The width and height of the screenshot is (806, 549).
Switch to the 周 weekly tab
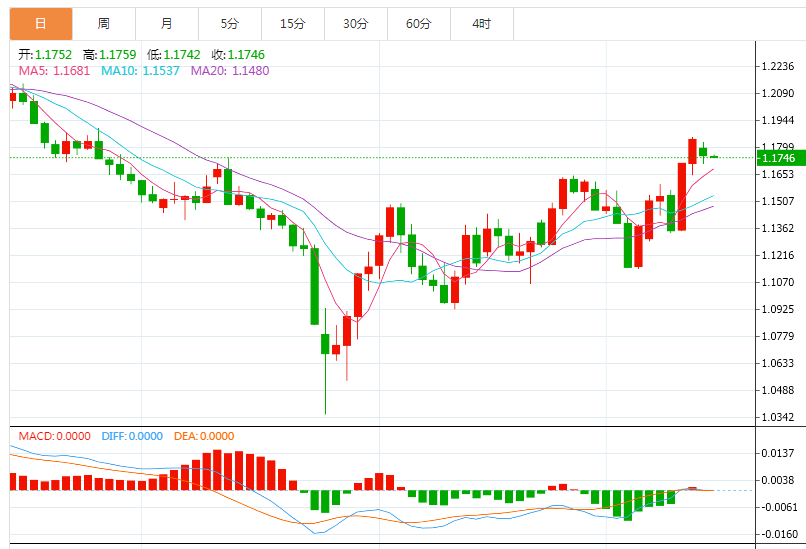pos(104,24)
